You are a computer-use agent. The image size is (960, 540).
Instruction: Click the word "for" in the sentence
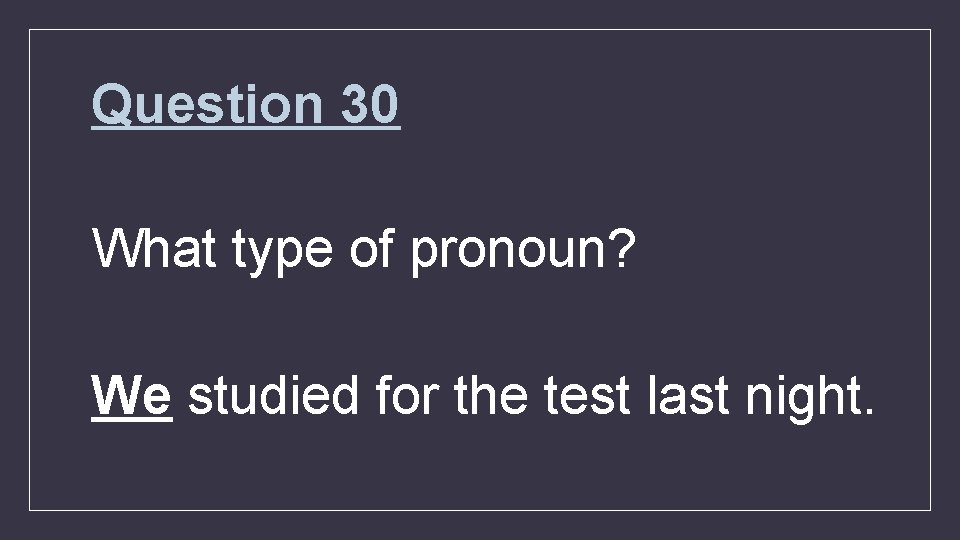407,394
